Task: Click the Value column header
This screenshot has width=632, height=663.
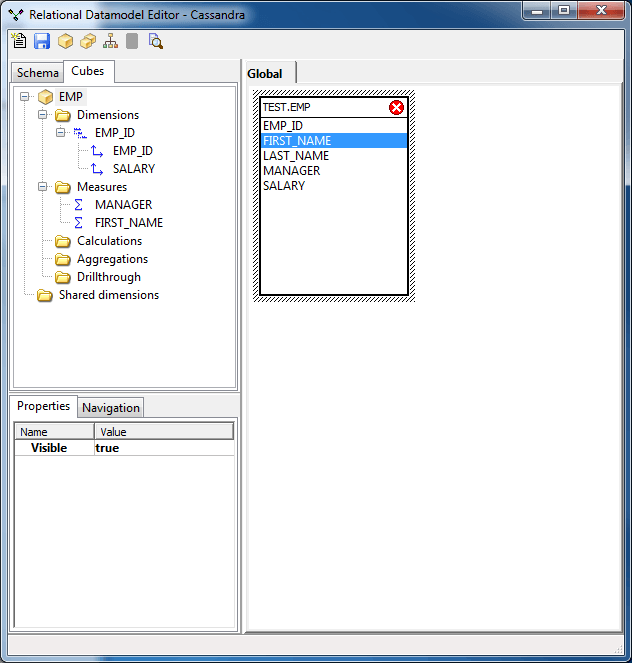Action: point(164,432)
